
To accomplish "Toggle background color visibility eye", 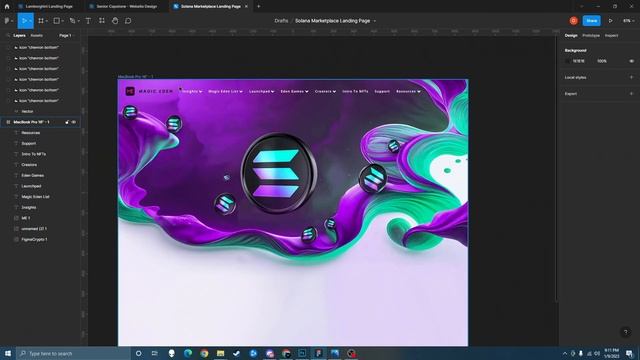I will 631,61.
